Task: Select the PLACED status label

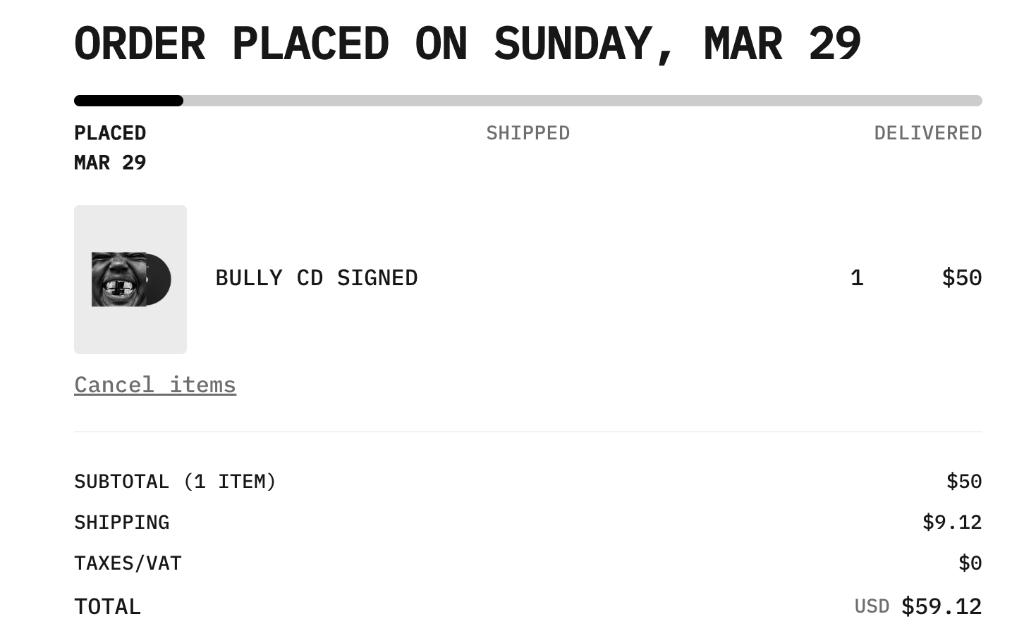Action: (x=109, y=132)
